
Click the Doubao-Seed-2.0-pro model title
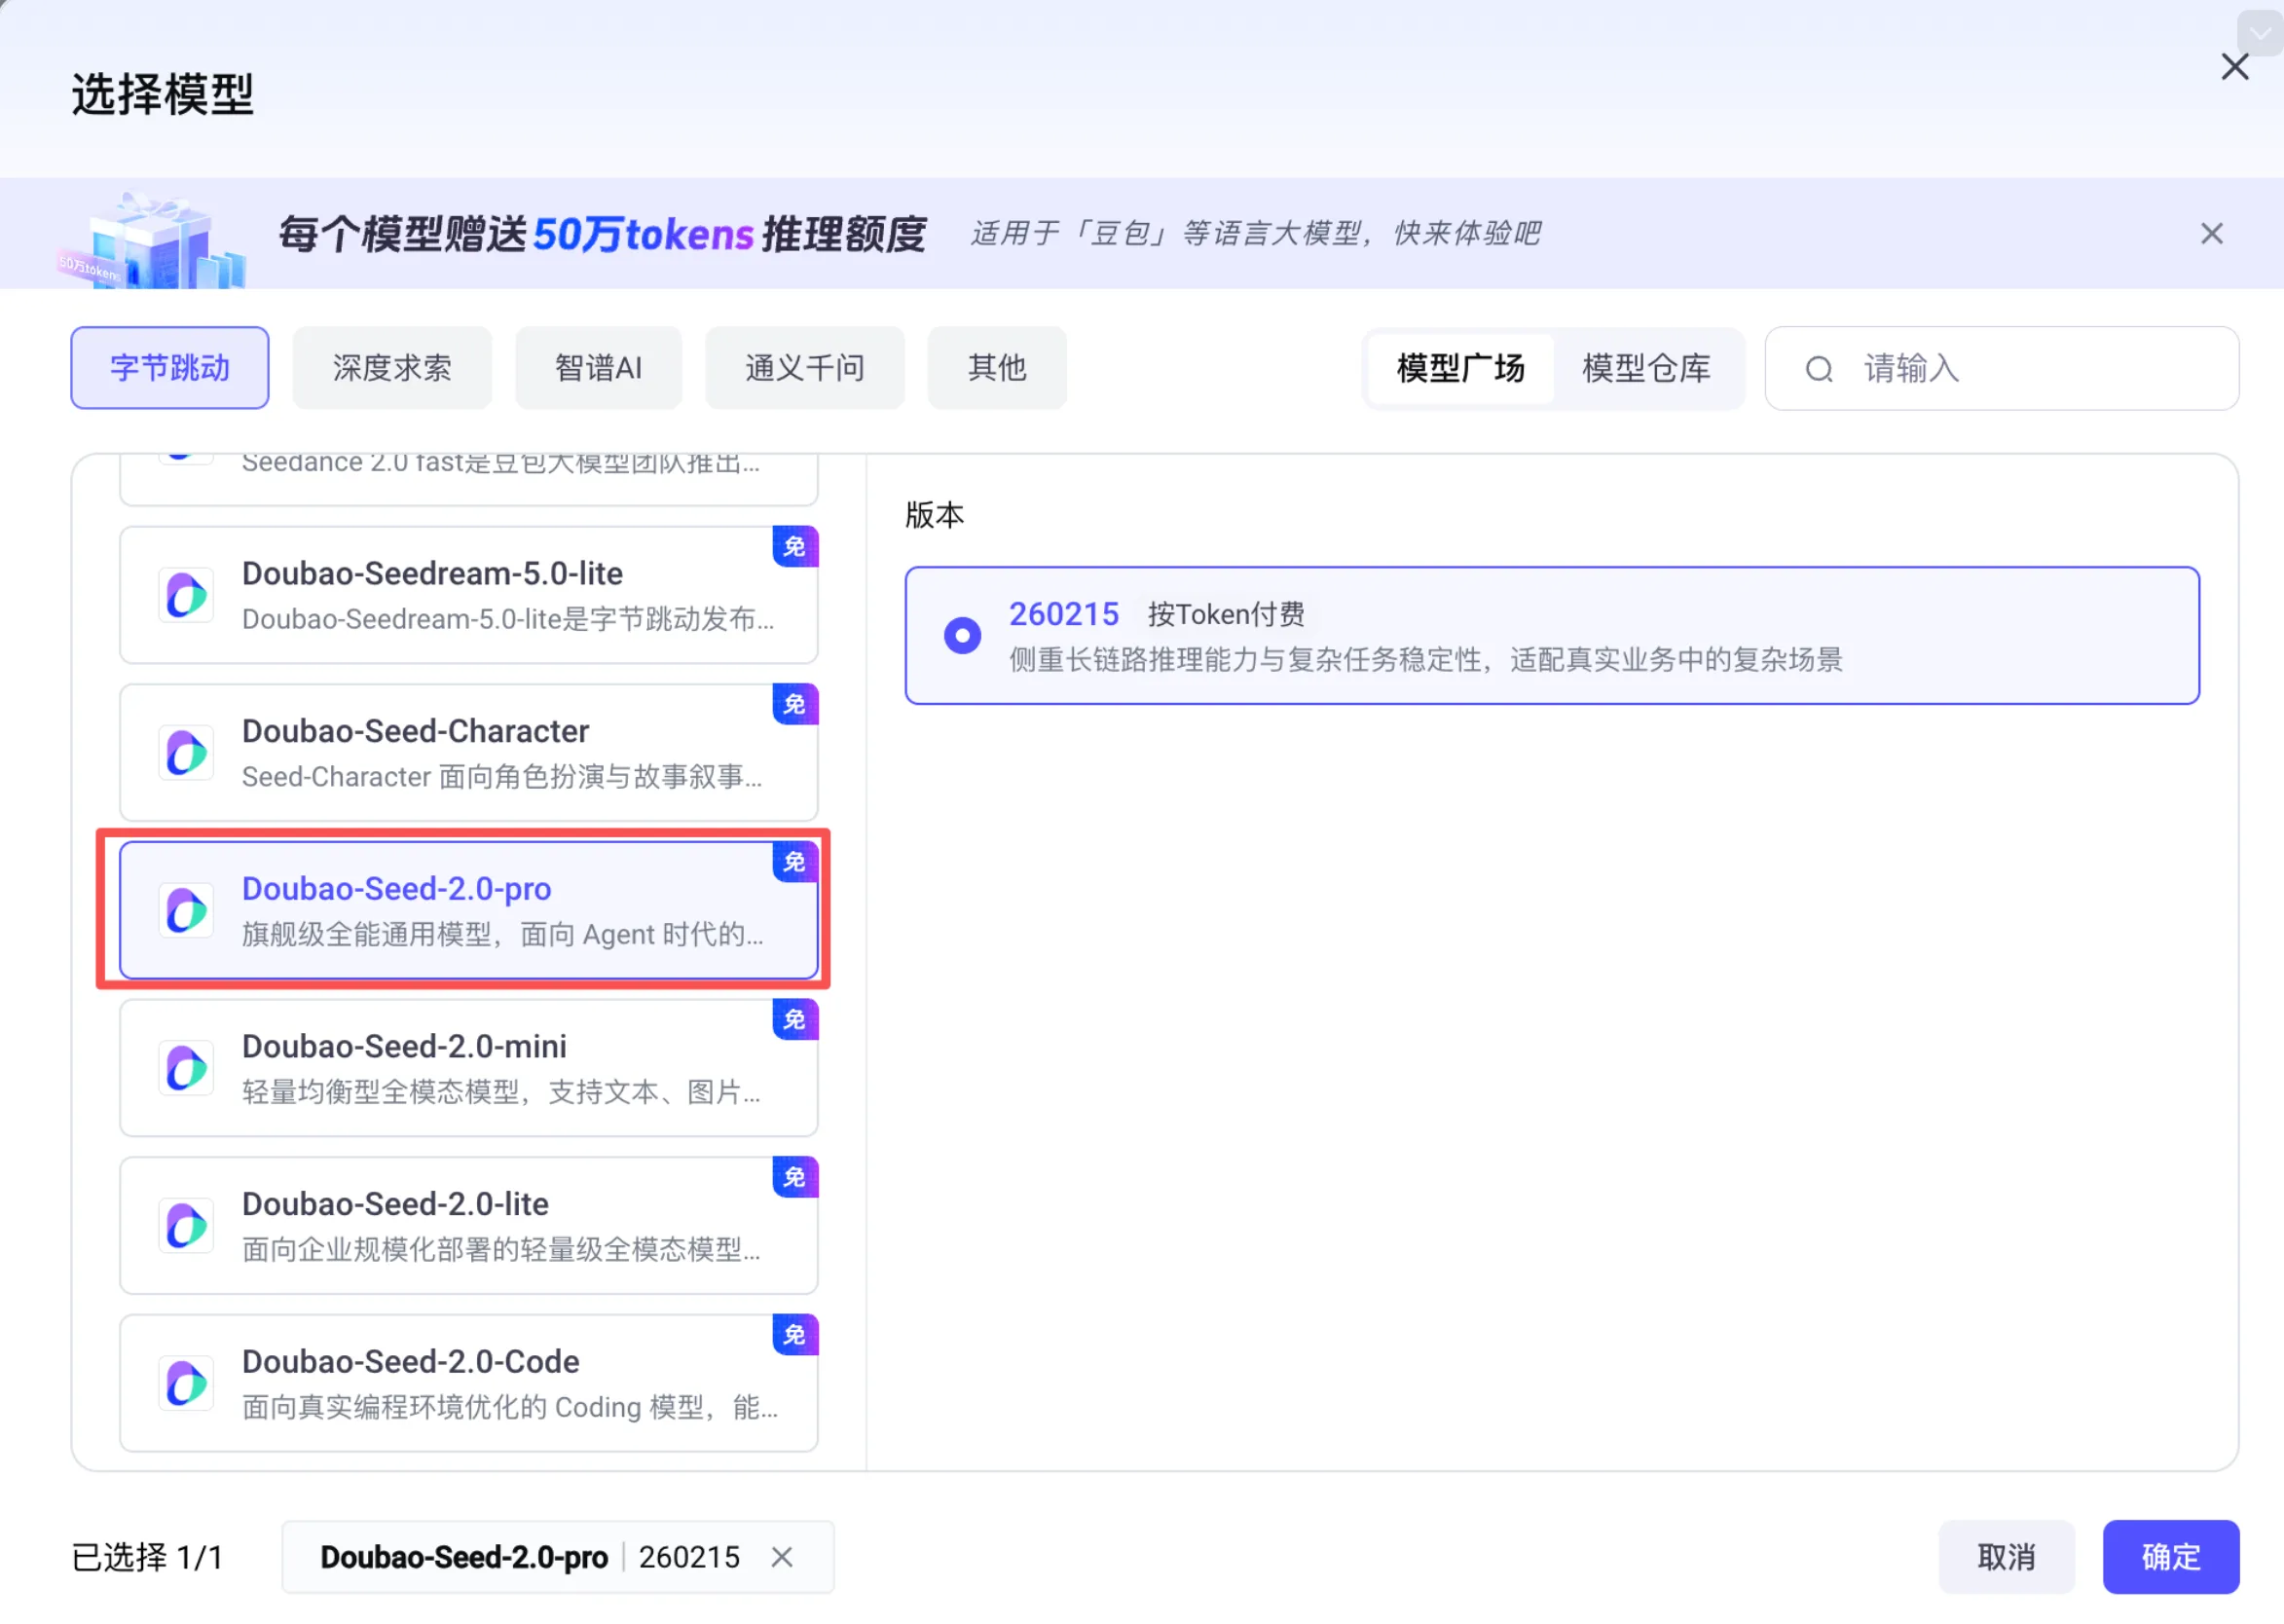396,889
